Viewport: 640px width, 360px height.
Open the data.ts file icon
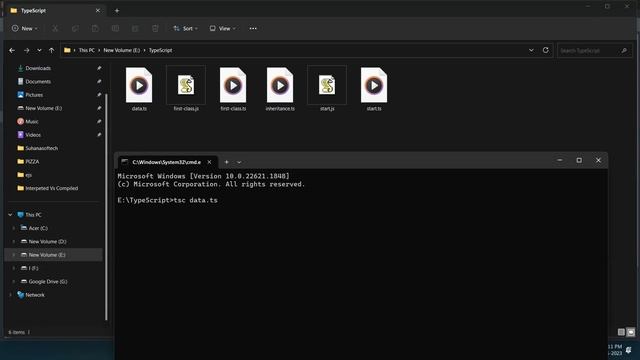[139, 85]
